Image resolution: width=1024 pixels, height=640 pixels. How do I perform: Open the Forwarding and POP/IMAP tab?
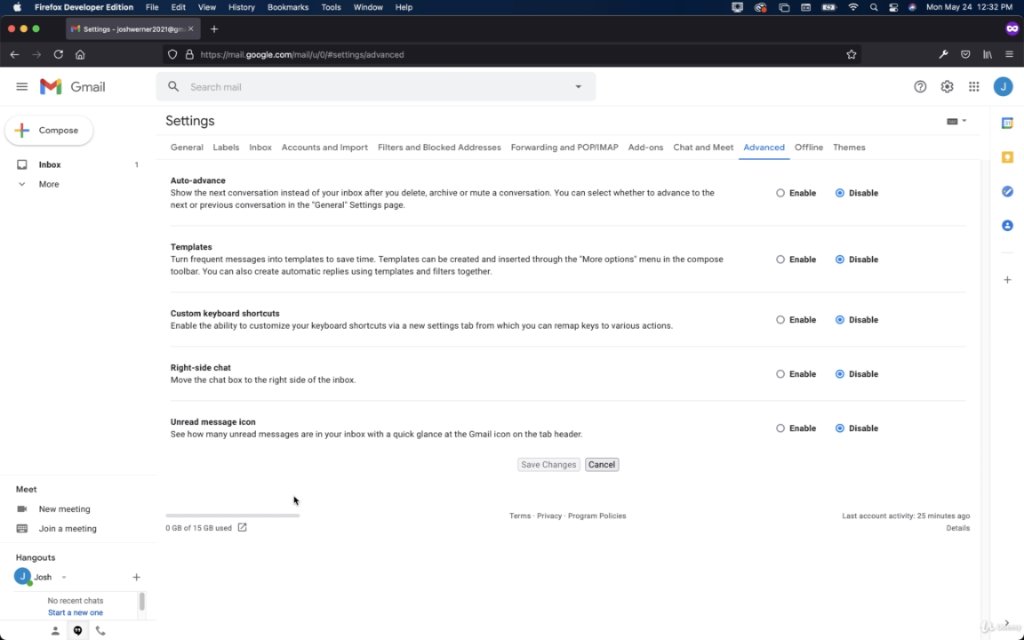pyautogui.click(x=564, y=148)
